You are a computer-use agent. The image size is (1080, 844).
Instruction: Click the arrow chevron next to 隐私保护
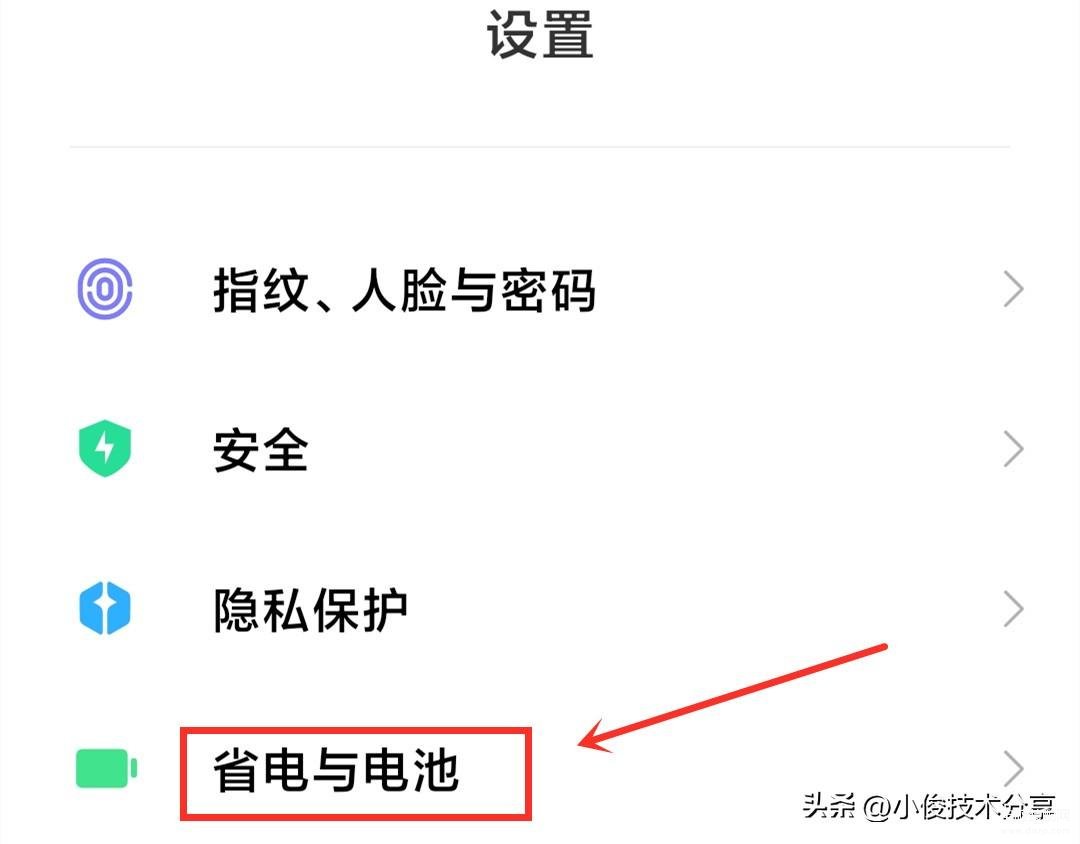point(1013,609)
